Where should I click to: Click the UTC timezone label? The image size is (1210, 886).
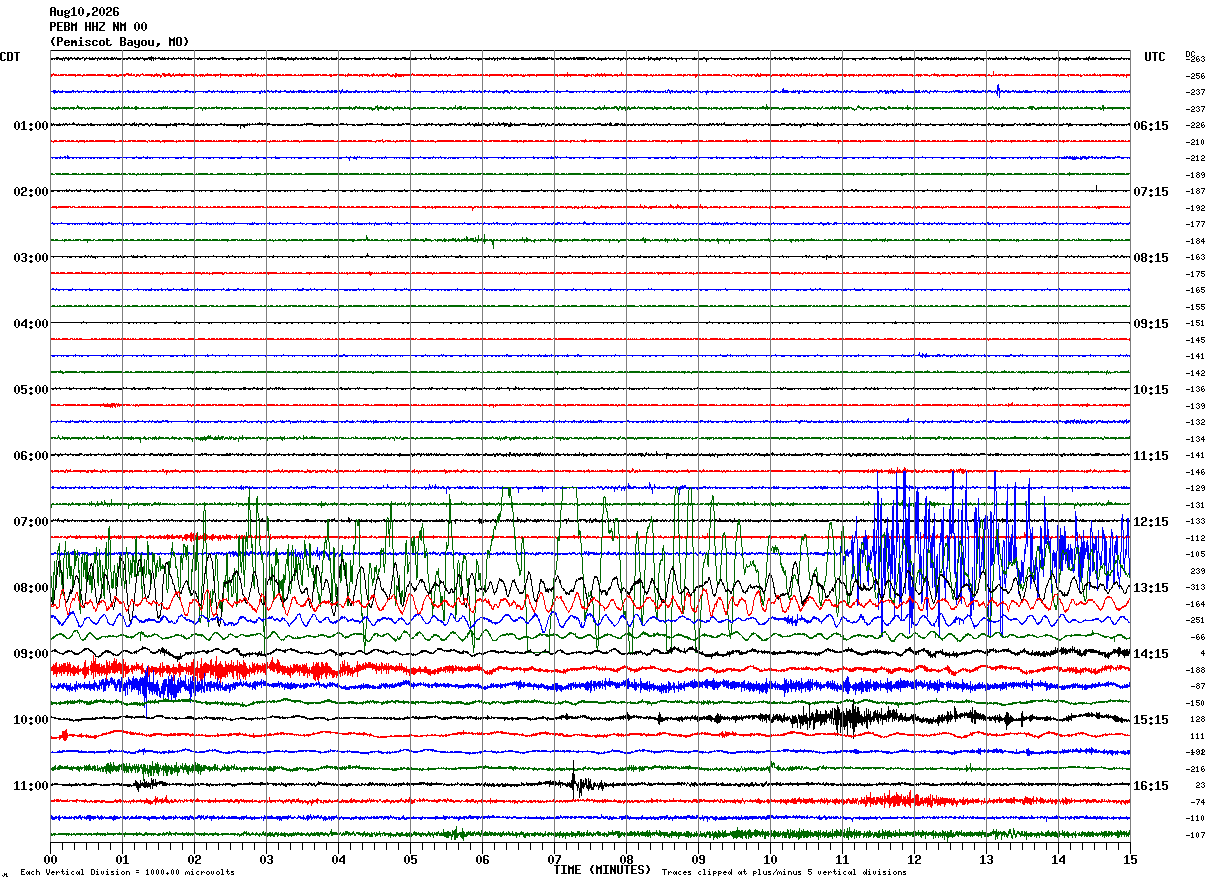(1155, 57)
